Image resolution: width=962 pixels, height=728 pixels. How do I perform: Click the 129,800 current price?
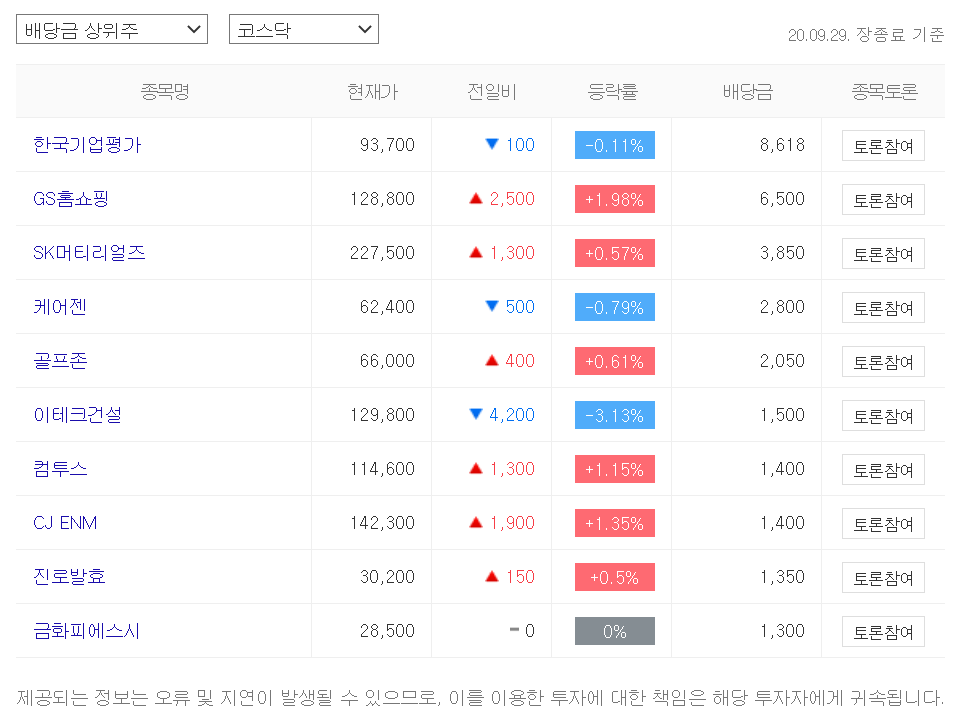(x=382, y=415)
